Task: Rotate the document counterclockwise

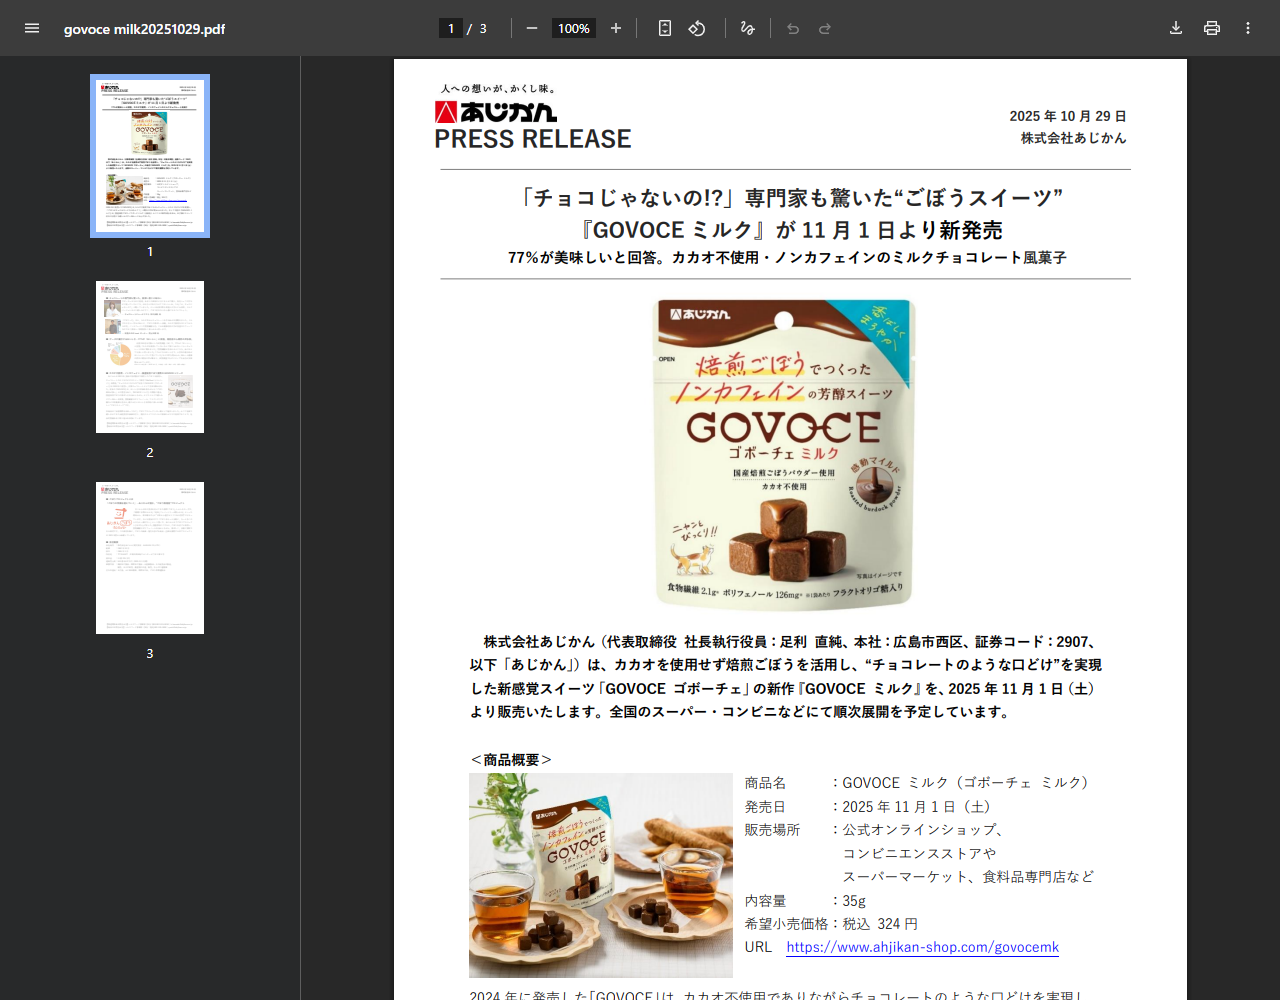Action: click(x=697, y=28)
